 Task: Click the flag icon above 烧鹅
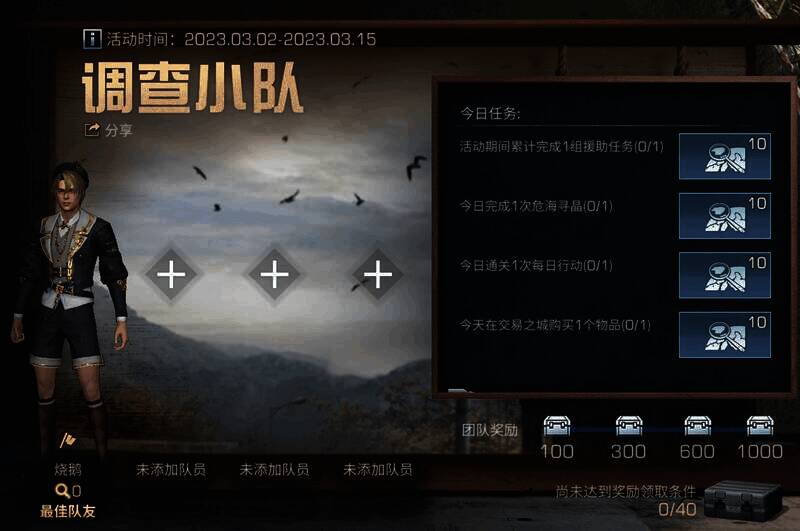[x=67, y=440]
